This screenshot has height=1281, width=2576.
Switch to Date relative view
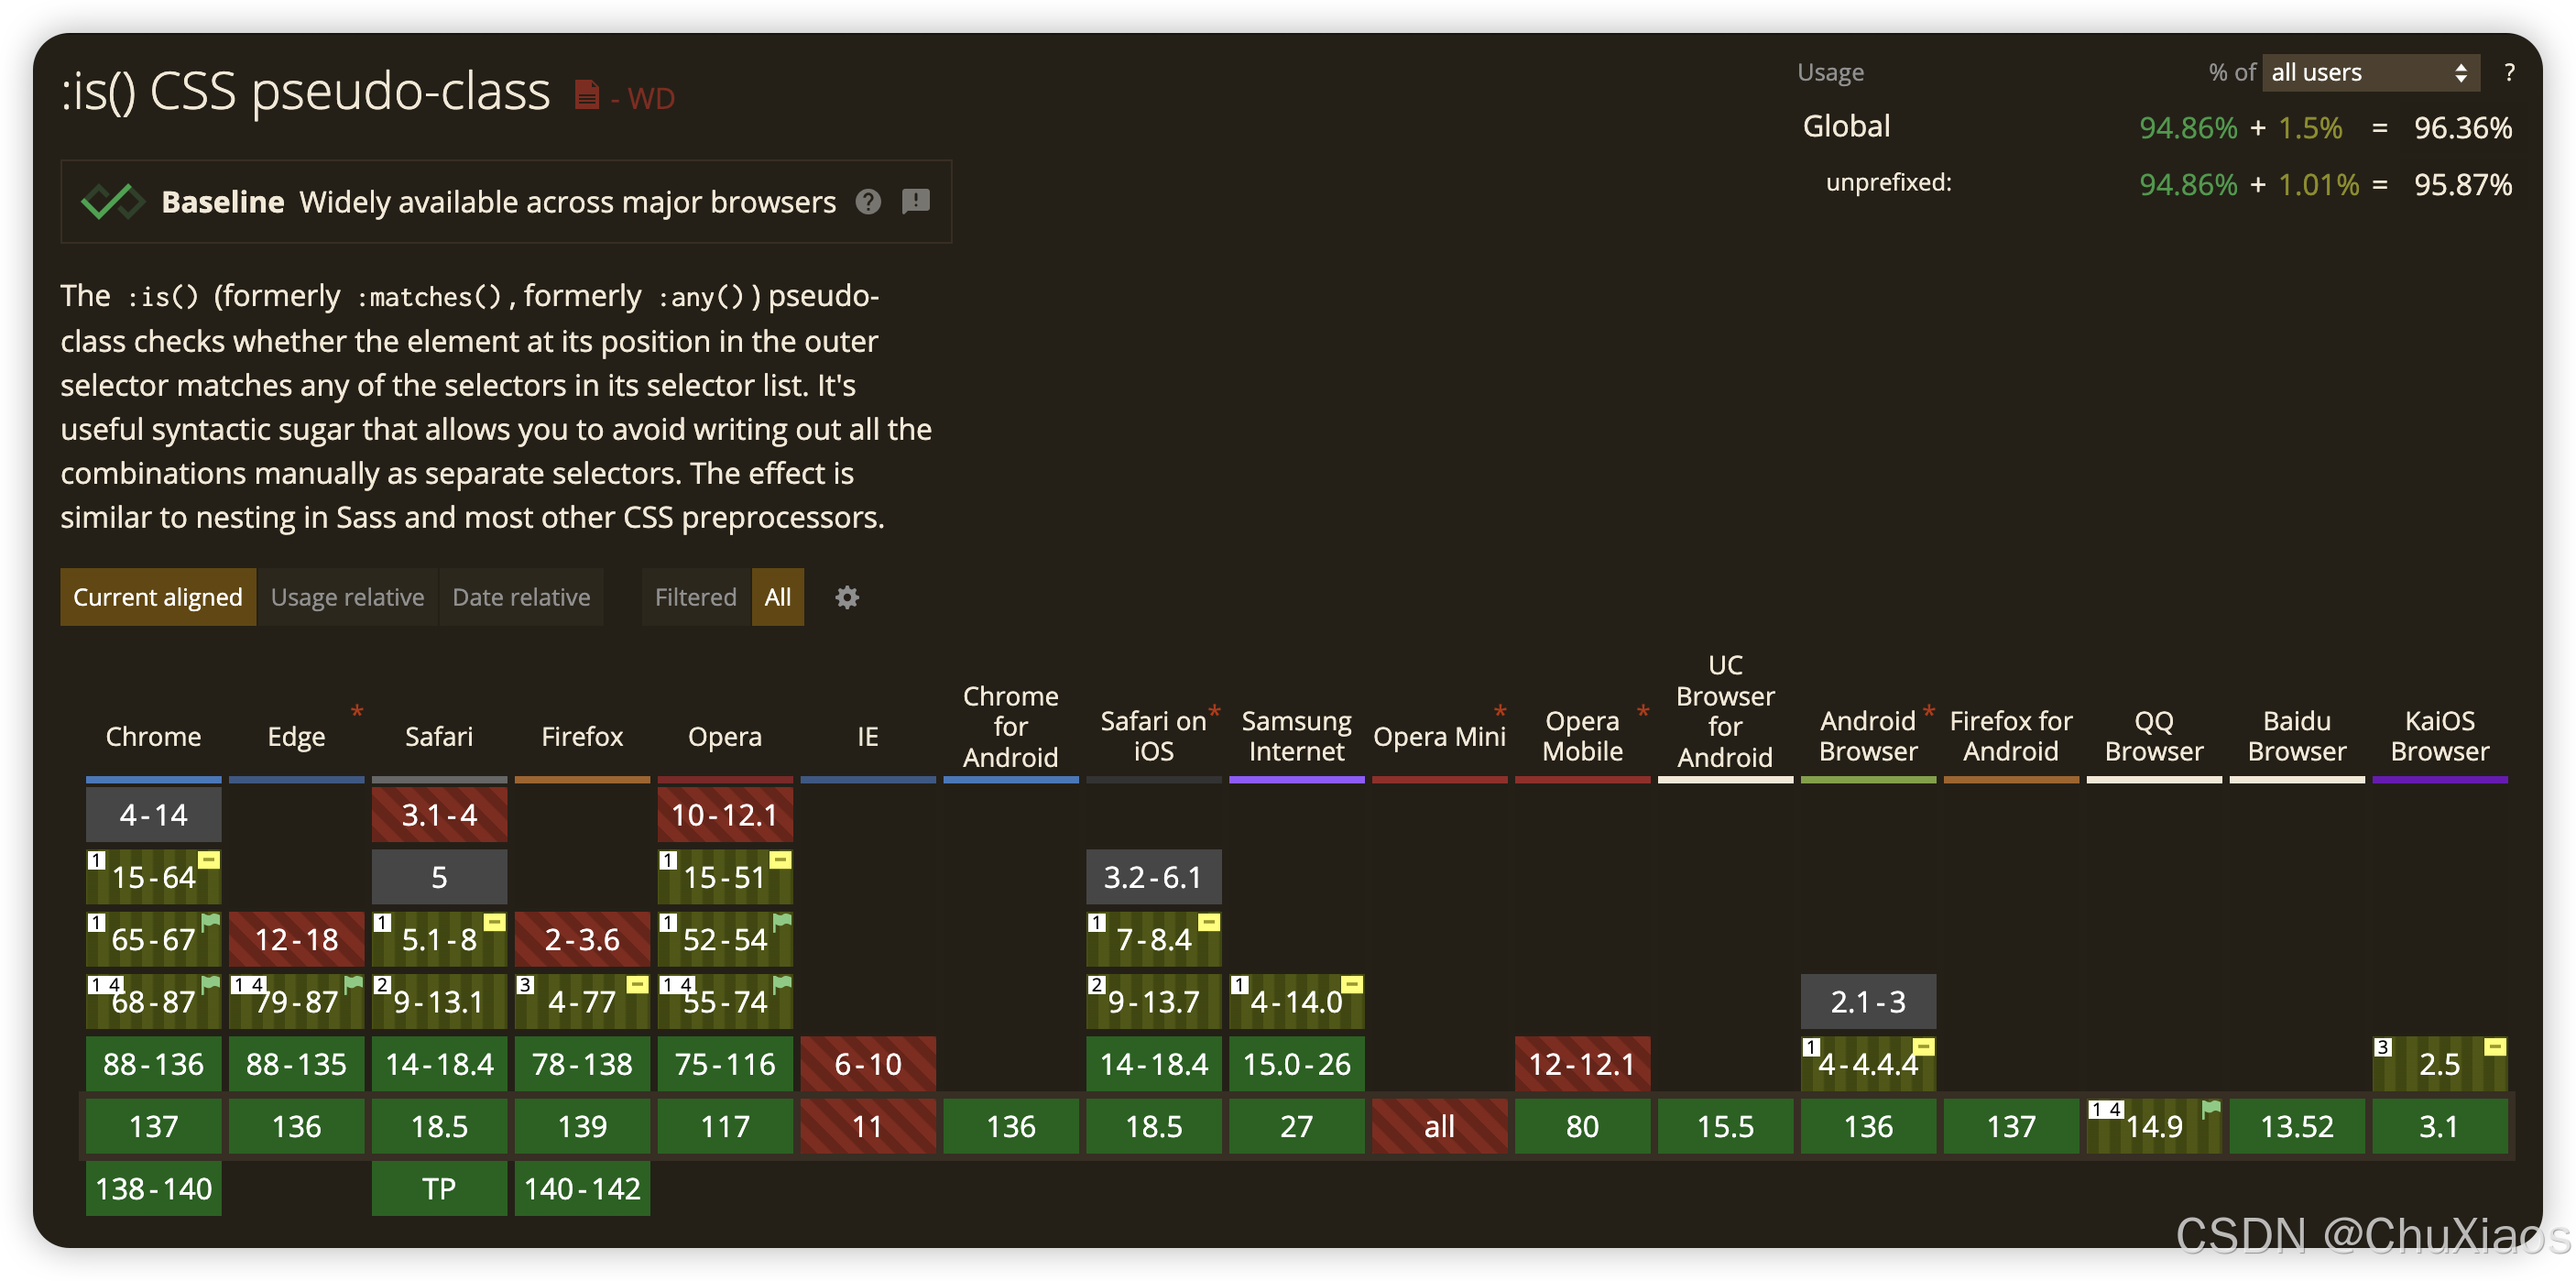[x=521, y=598]
